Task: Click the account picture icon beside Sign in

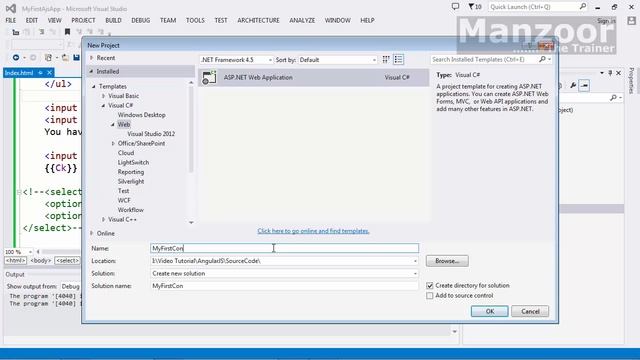Action: [x=631, y=21]
